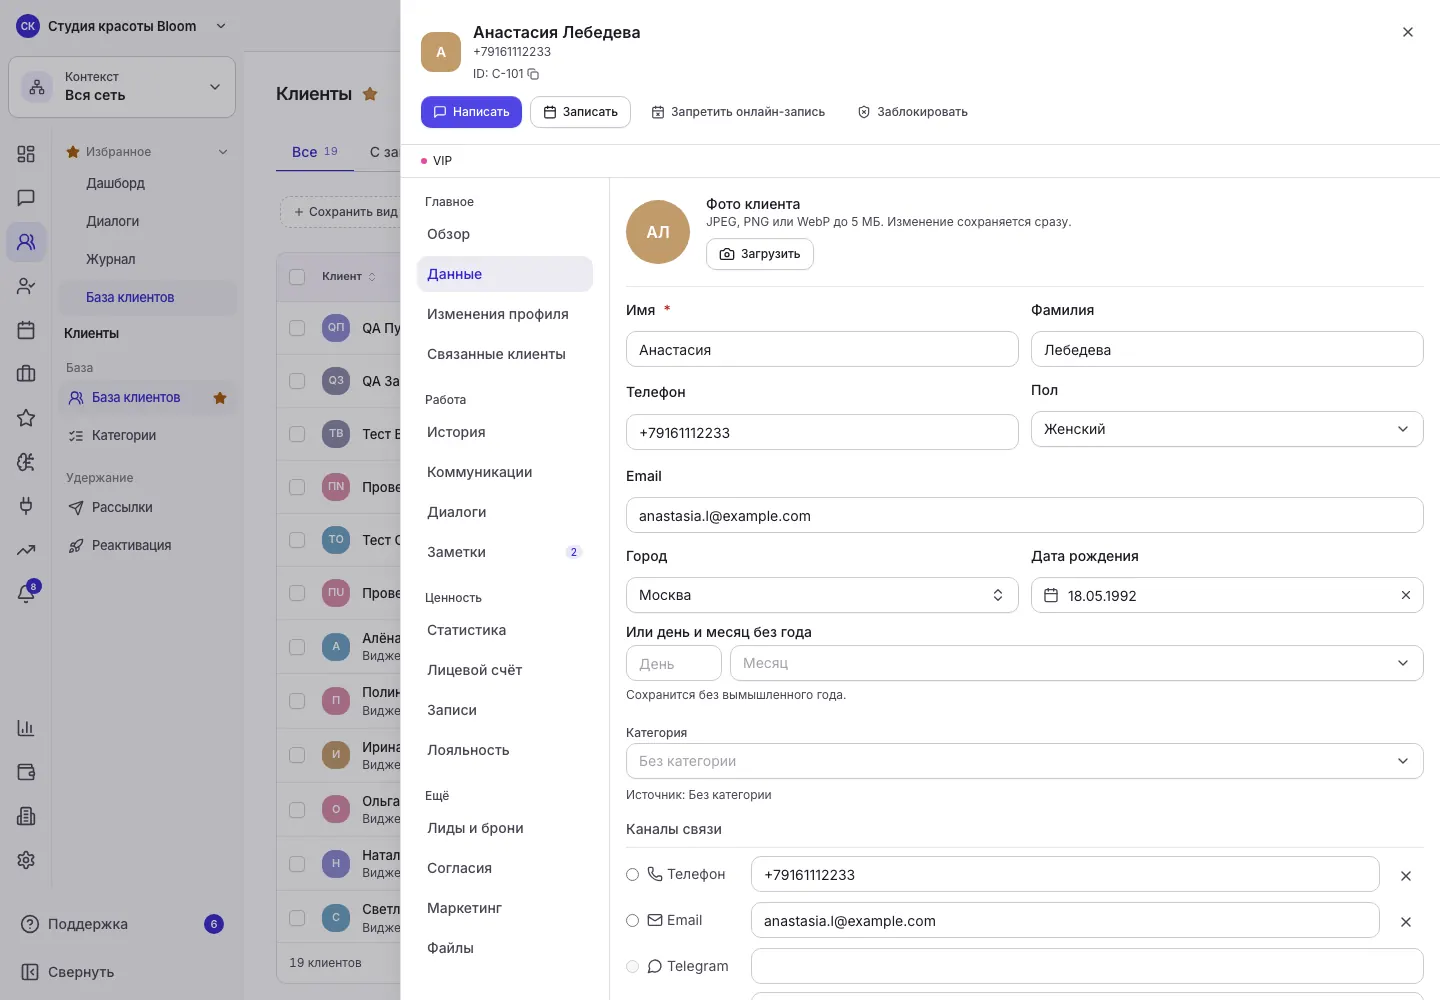Open the Обзор section of client card

(x=505, y=234)
